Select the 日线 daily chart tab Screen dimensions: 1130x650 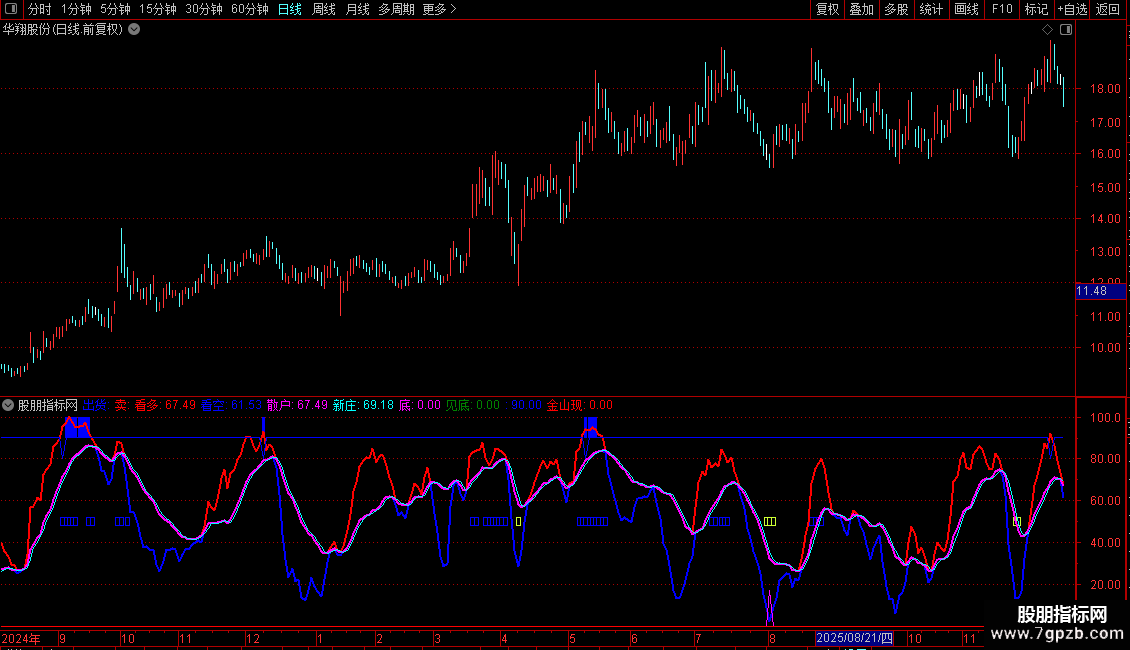[x=290, y=9]
